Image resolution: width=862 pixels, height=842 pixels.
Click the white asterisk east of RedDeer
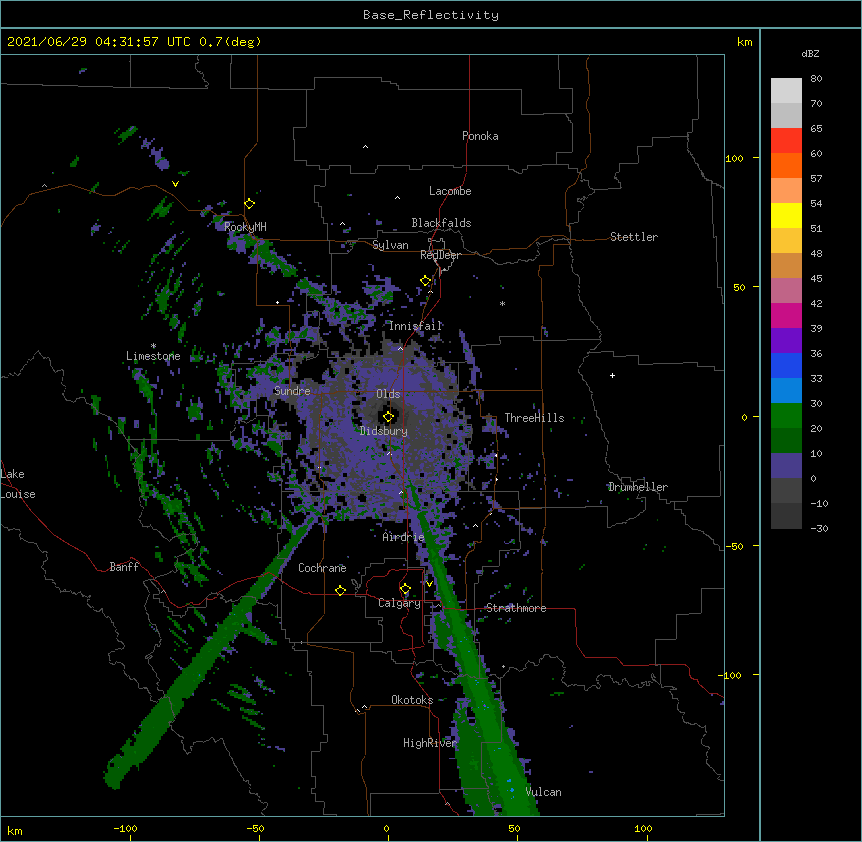pos(502,304)
